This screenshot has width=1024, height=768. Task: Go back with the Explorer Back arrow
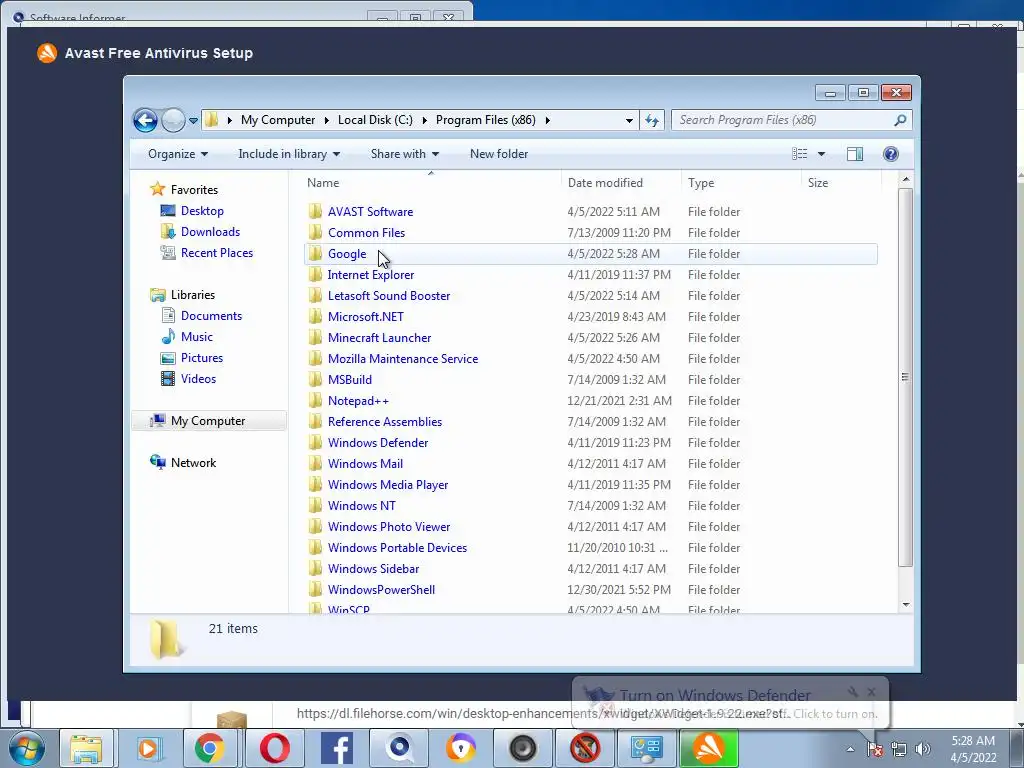pos(145,120)
